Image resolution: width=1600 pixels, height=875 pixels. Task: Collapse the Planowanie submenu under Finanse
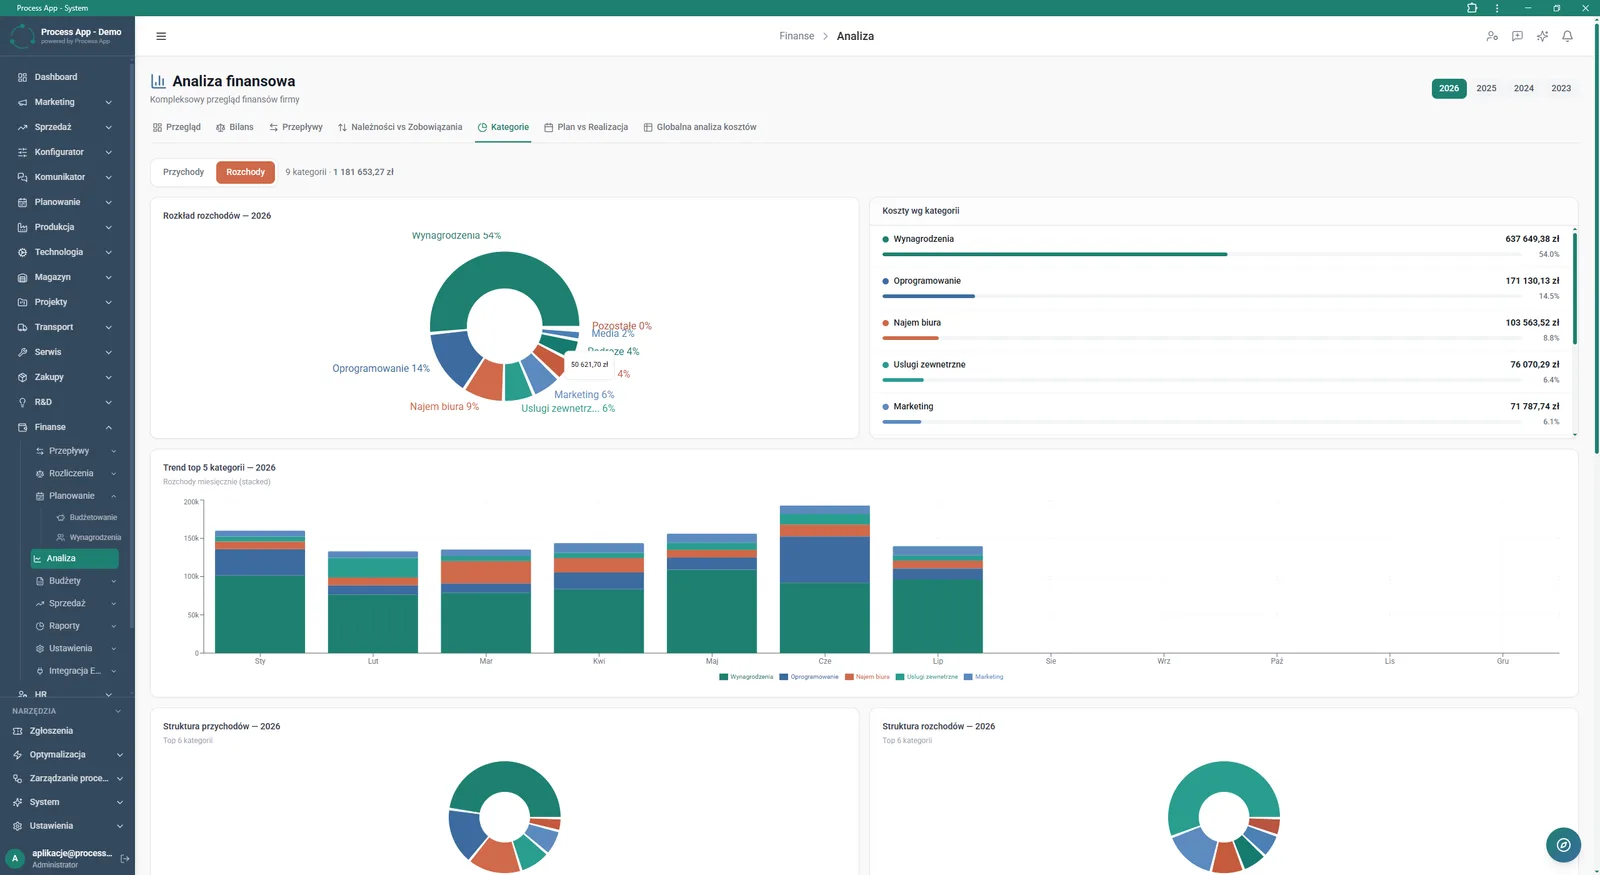tap(113, 496)
